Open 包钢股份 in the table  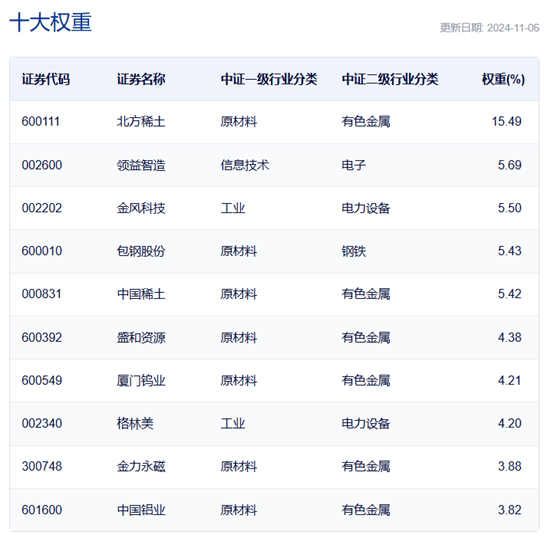coord(141,251)
